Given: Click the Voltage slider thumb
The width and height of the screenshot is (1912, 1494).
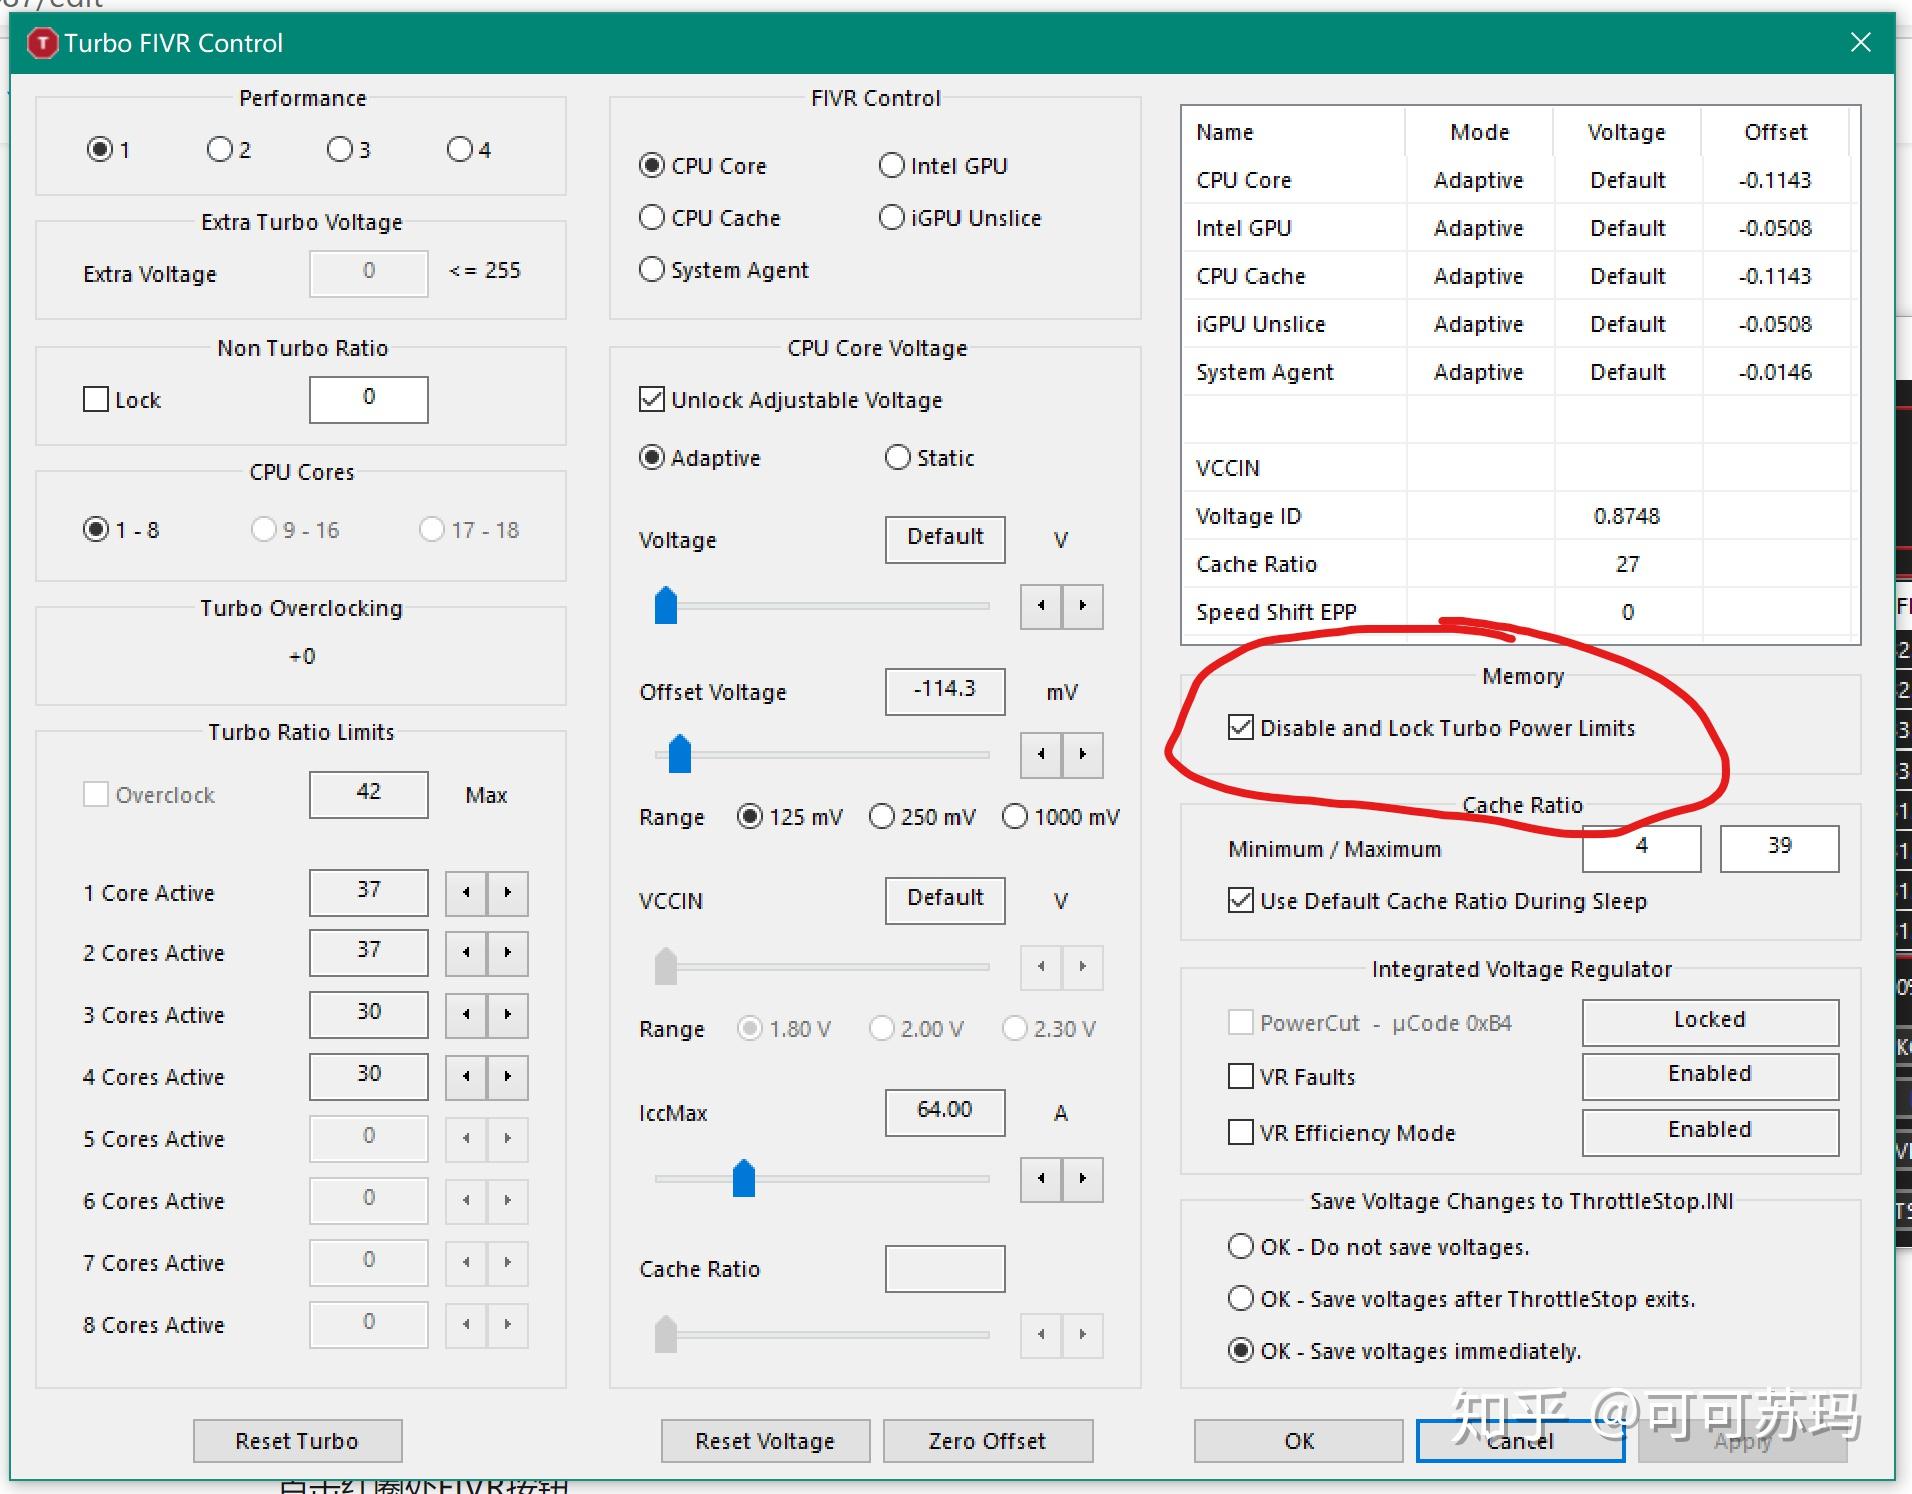Looking at the screenshot, I should 666,606.
